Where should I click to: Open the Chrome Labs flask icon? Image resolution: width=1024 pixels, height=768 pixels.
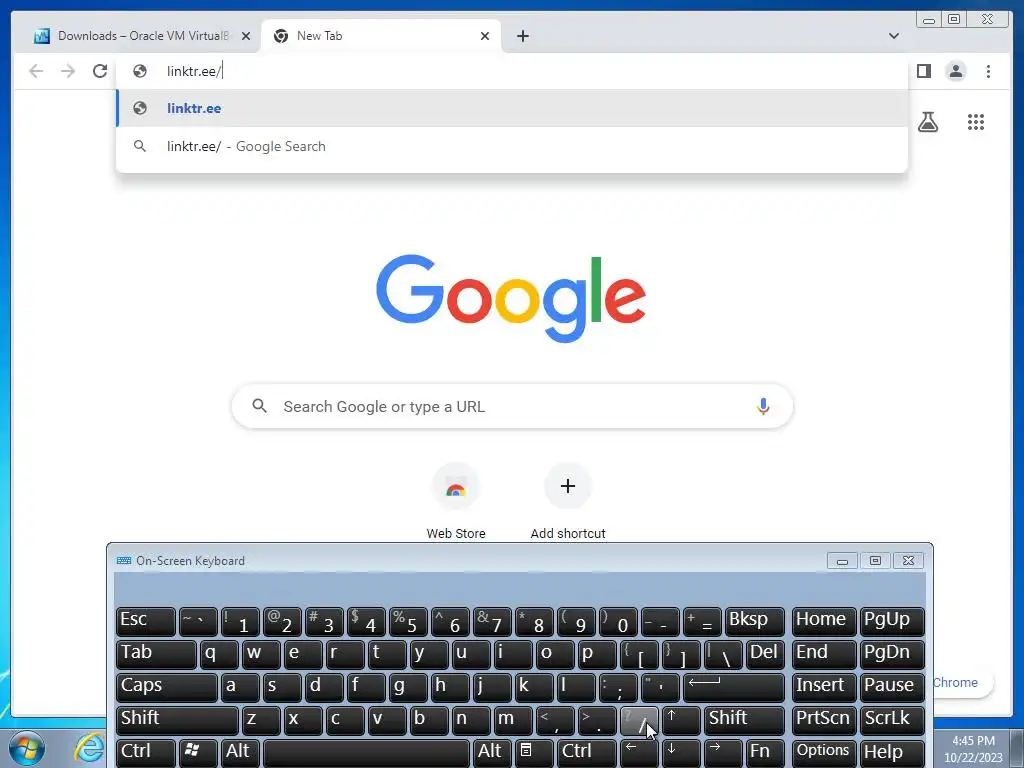click(x=927, y=121)
